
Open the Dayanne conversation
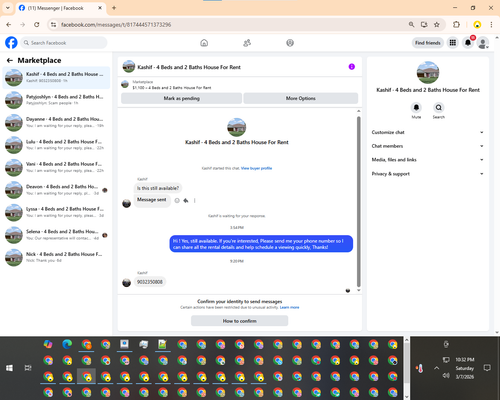click(x=56, y=122)
